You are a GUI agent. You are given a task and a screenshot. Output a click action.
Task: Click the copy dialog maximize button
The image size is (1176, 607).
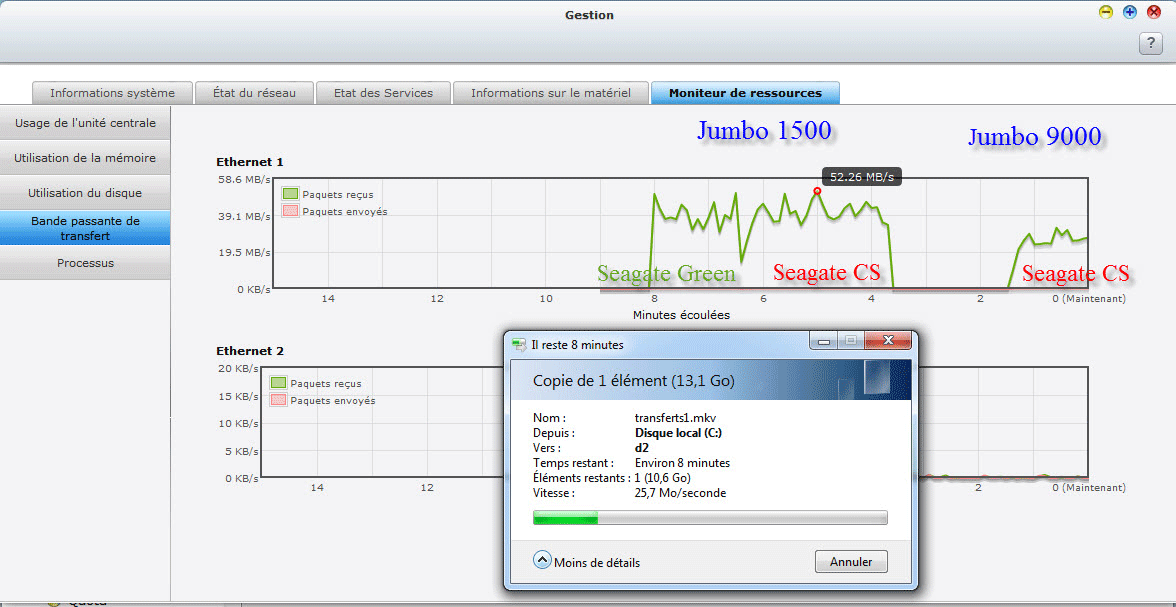[850, 341]
